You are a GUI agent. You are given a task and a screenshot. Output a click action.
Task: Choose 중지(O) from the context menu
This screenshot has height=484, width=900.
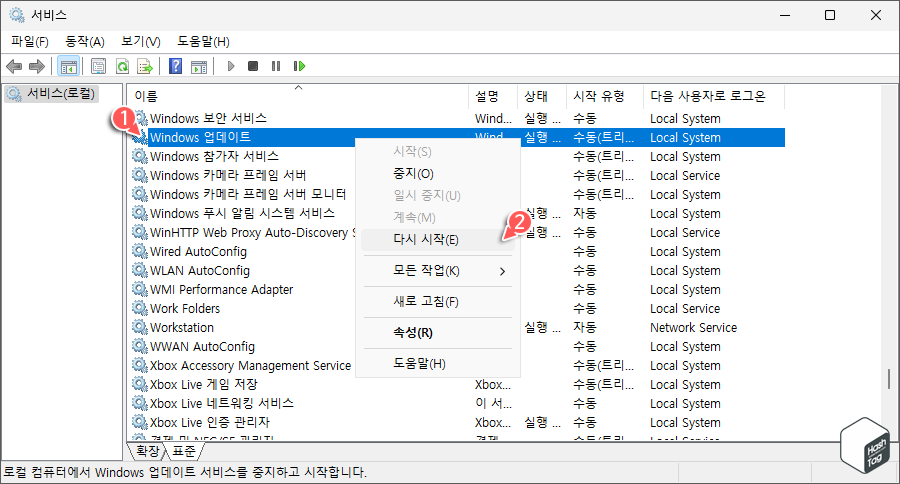click(438, 173)
